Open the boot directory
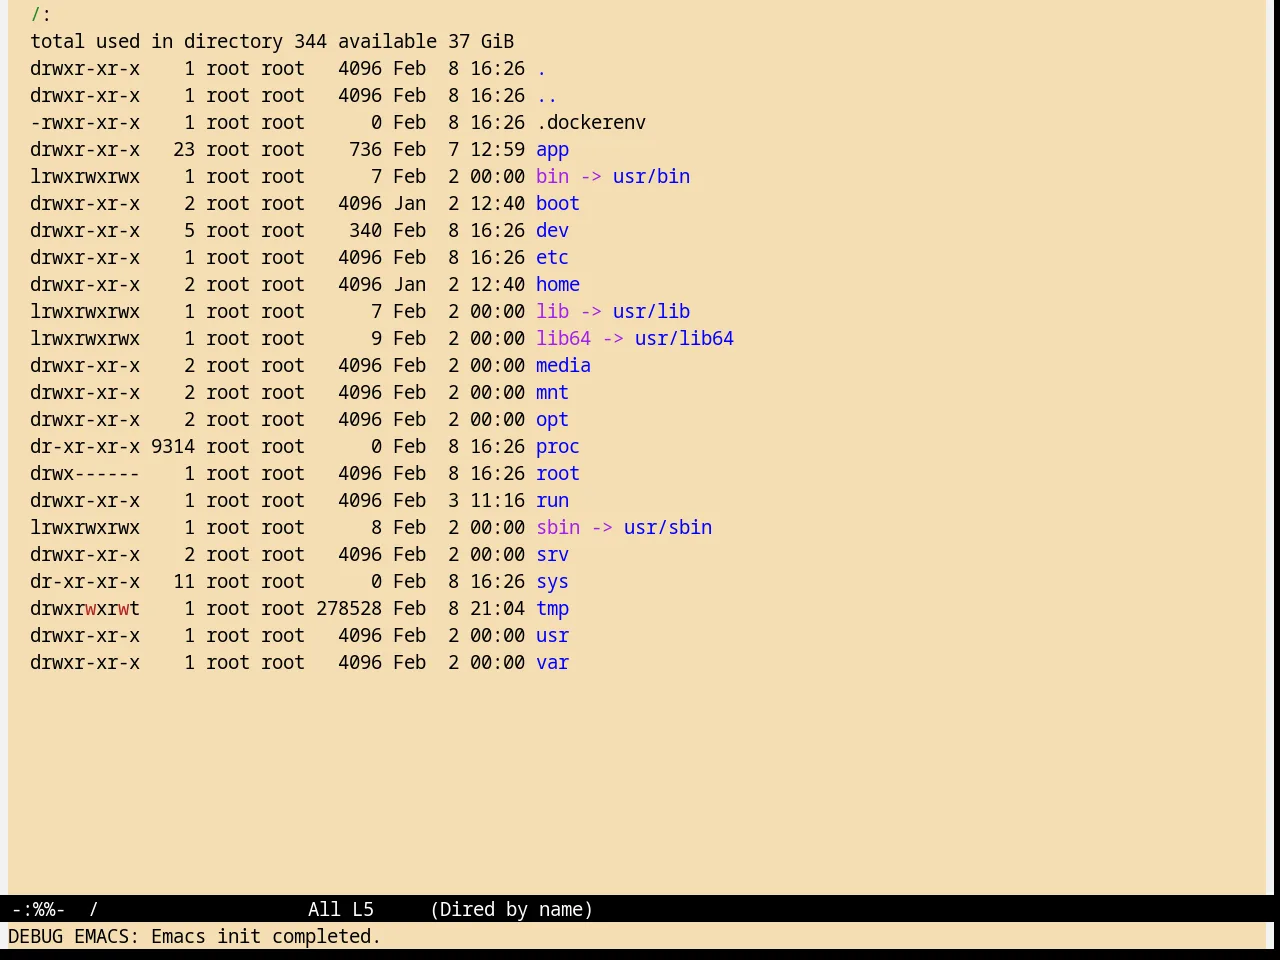The width and height of the screenshot is (1280, 960). [558, 204]
